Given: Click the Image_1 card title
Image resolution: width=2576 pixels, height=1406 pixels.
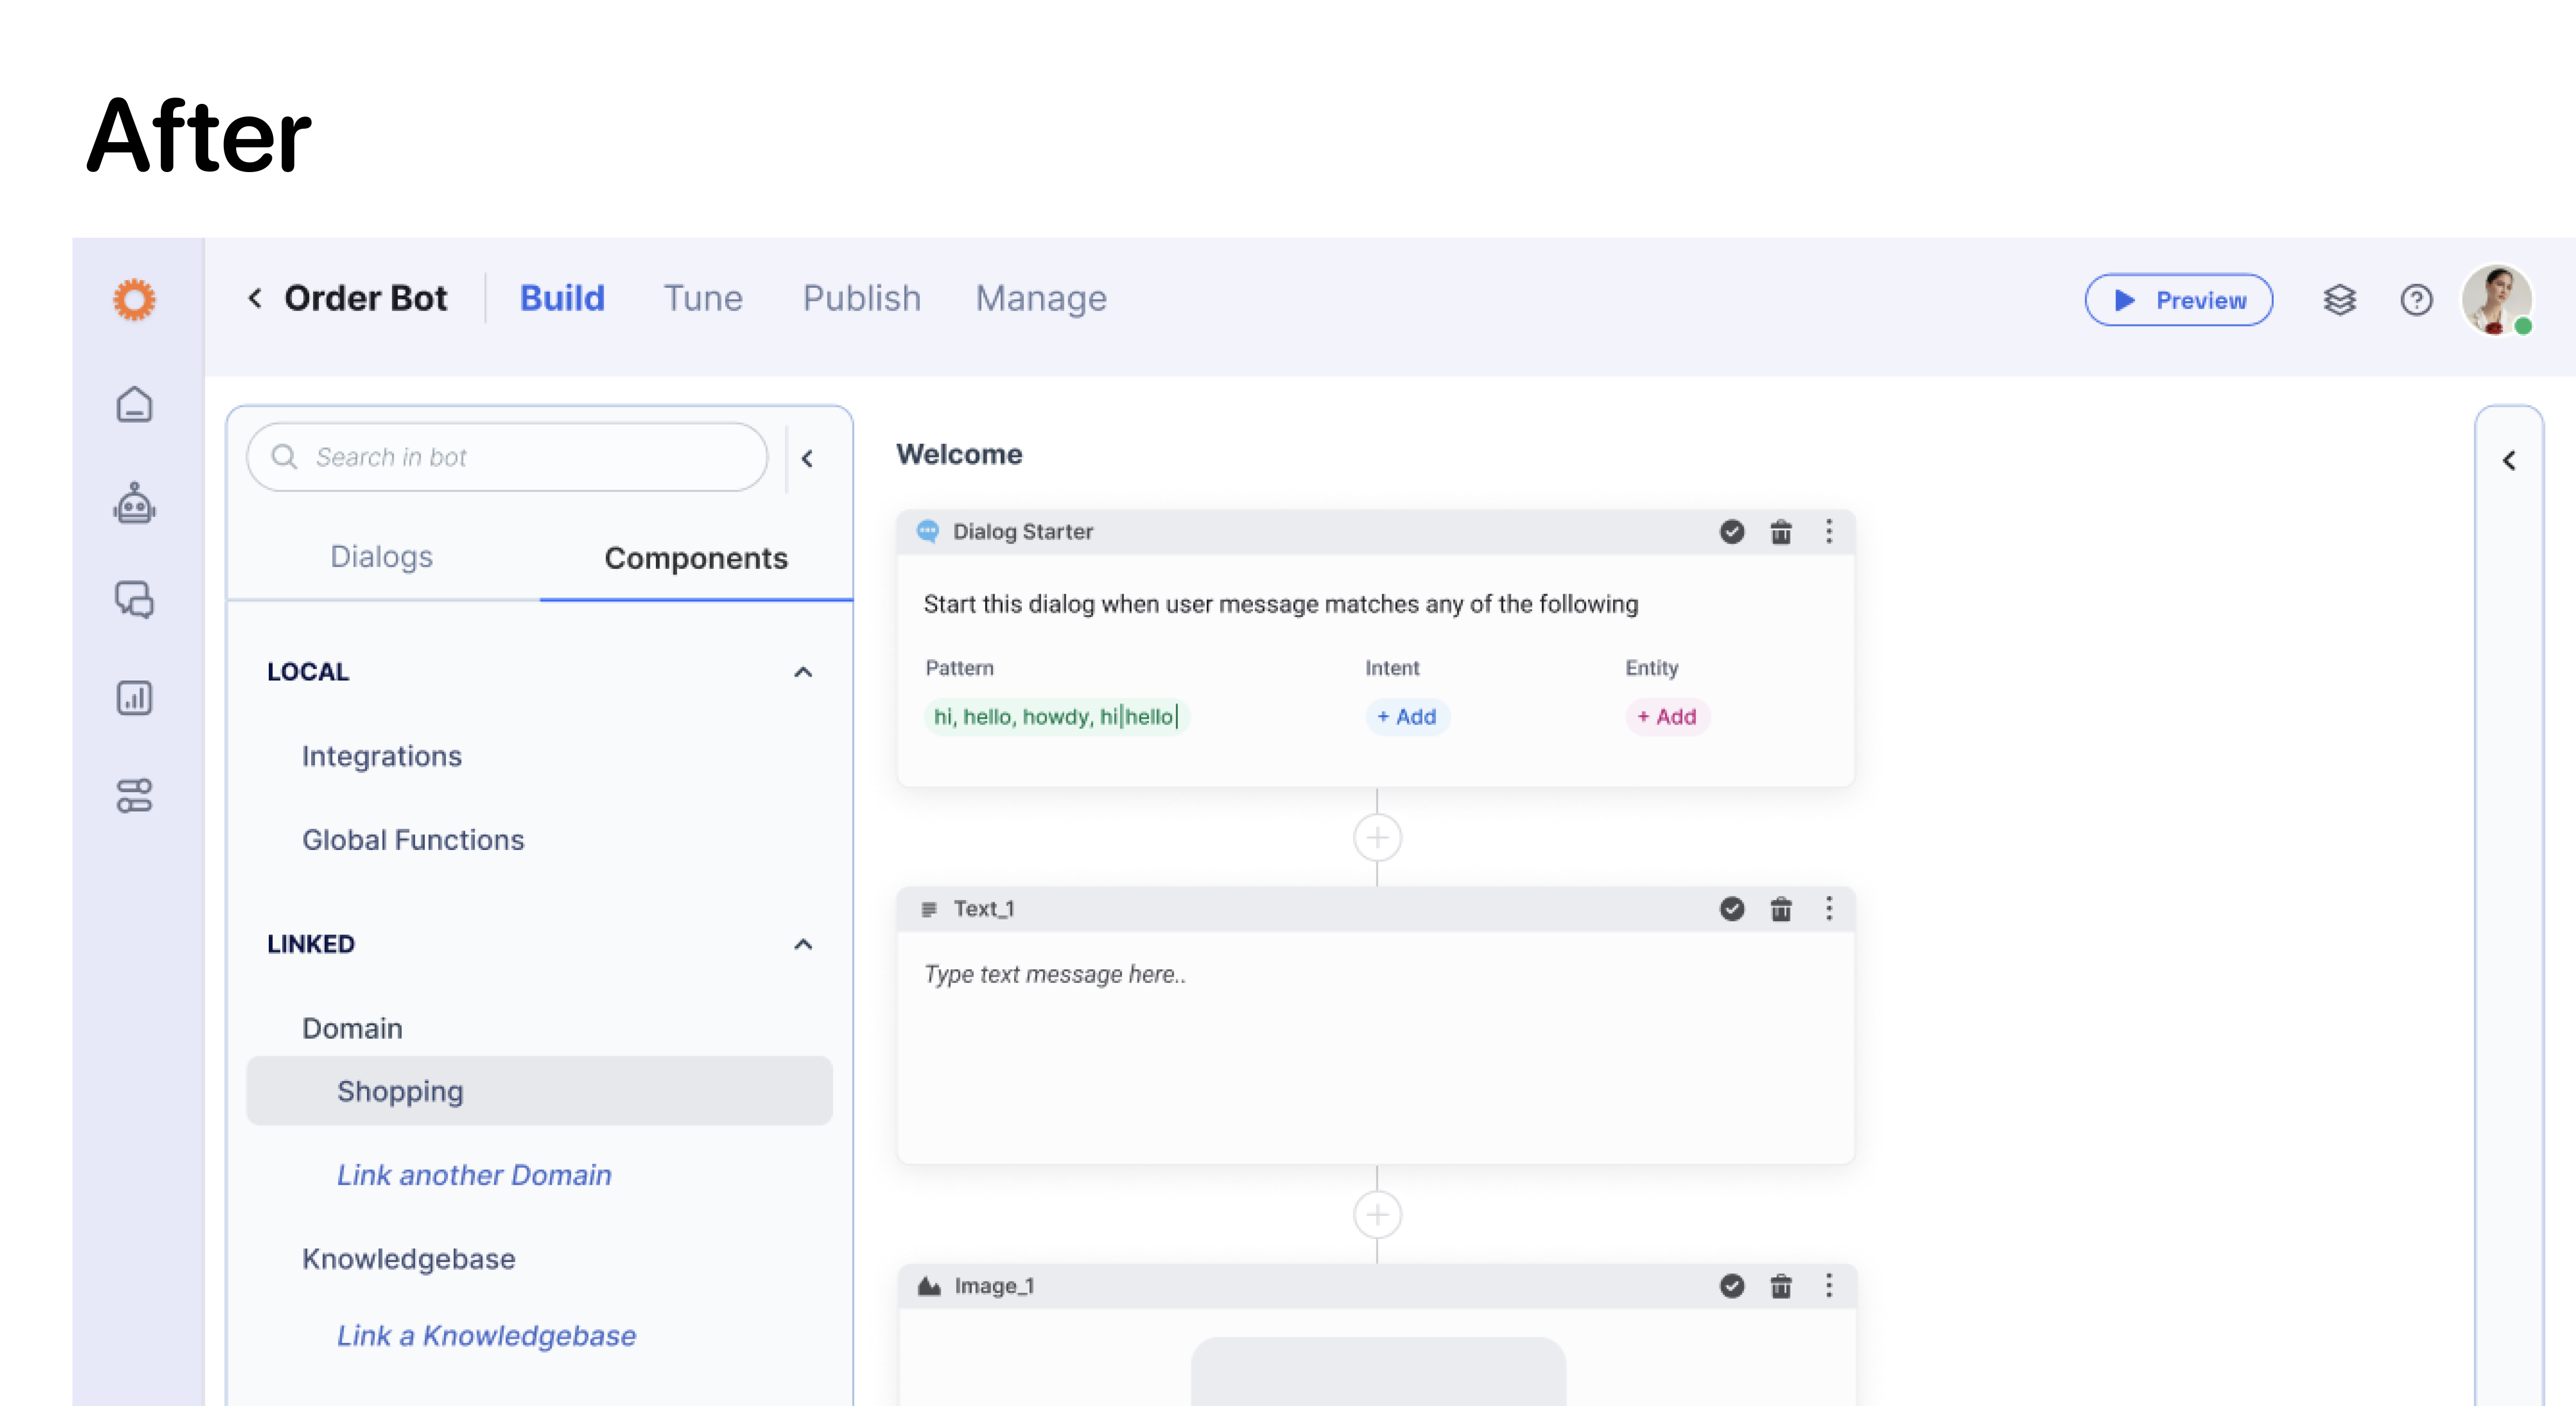Looking at the screenshot, I should (994, 1286).
